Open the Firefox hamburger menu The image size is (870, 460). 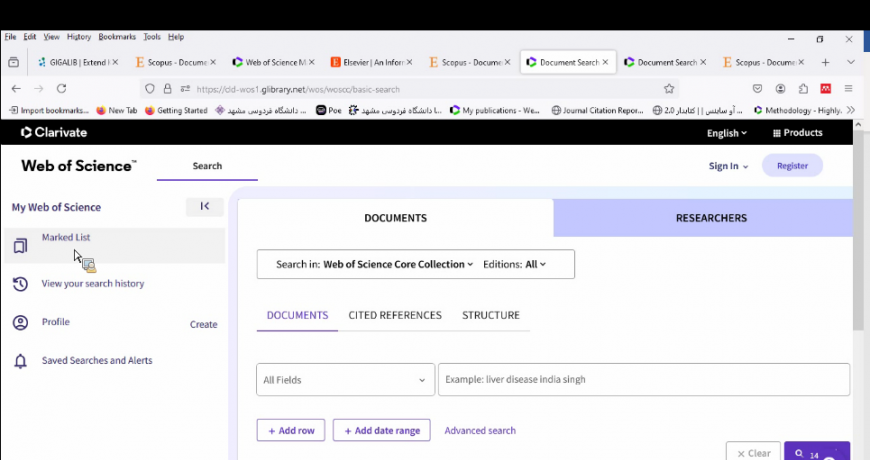tap(848, 89)
